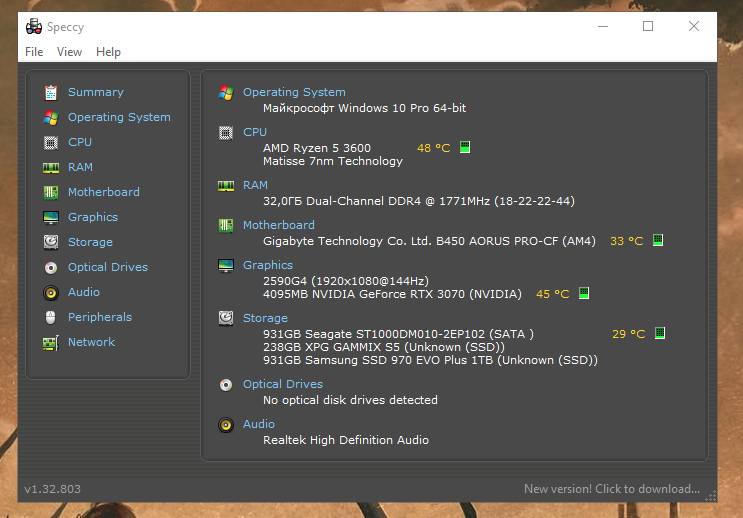Maximize the Speccy window
Viewport: 743px width, 518px height.
648,27
